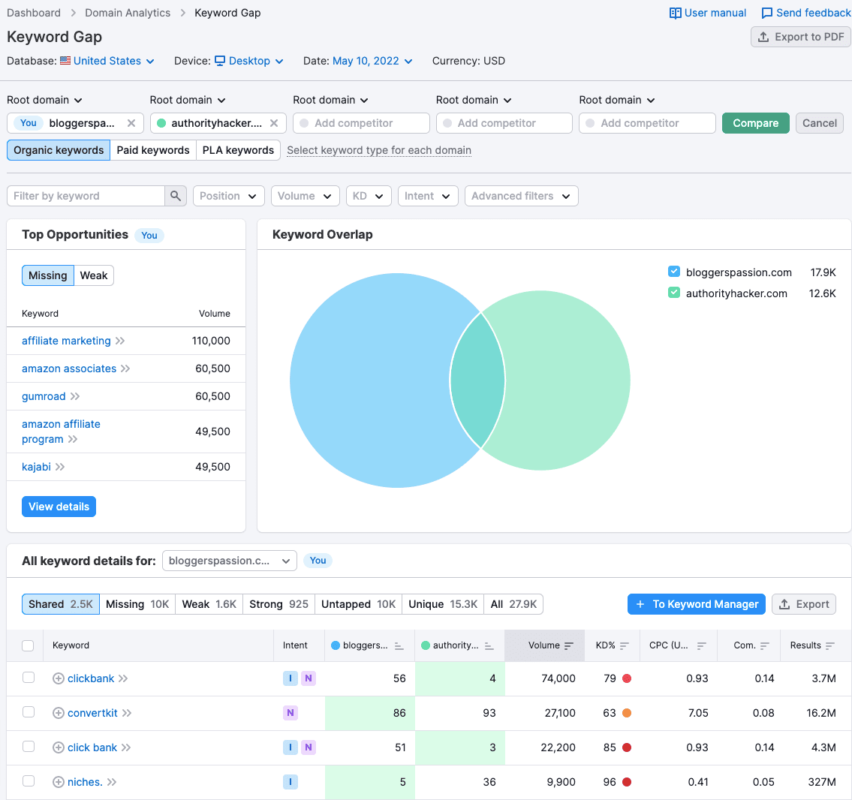
Task: Click arrows next to gumroad
Action: pos(75,396)
